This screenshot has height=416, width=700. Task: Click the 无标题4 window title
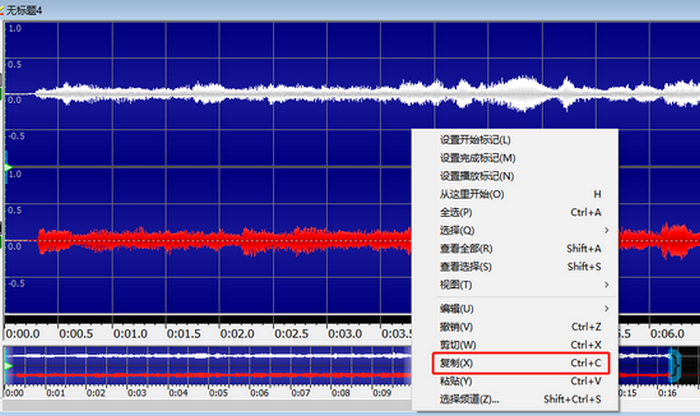click(x=24, y=10)
